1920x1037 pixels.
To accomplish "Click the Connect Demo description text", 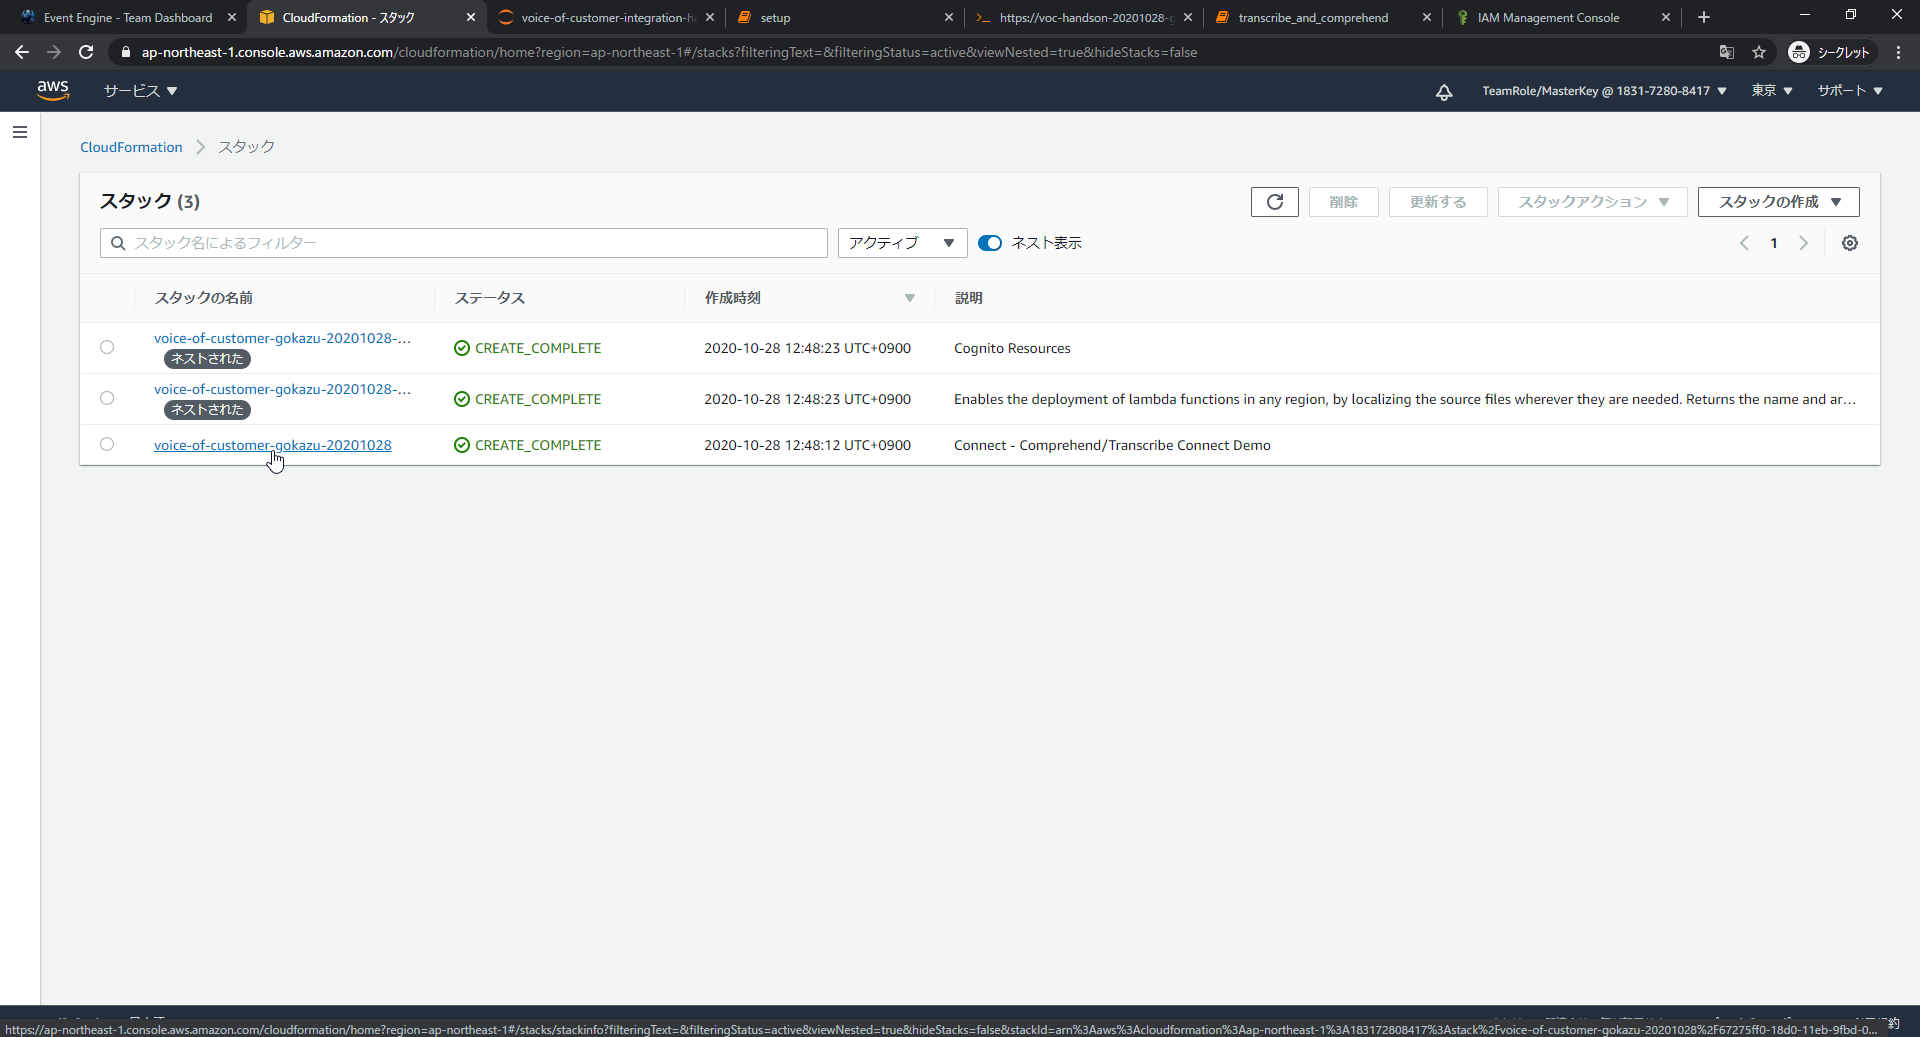I will pos(1112,445).
